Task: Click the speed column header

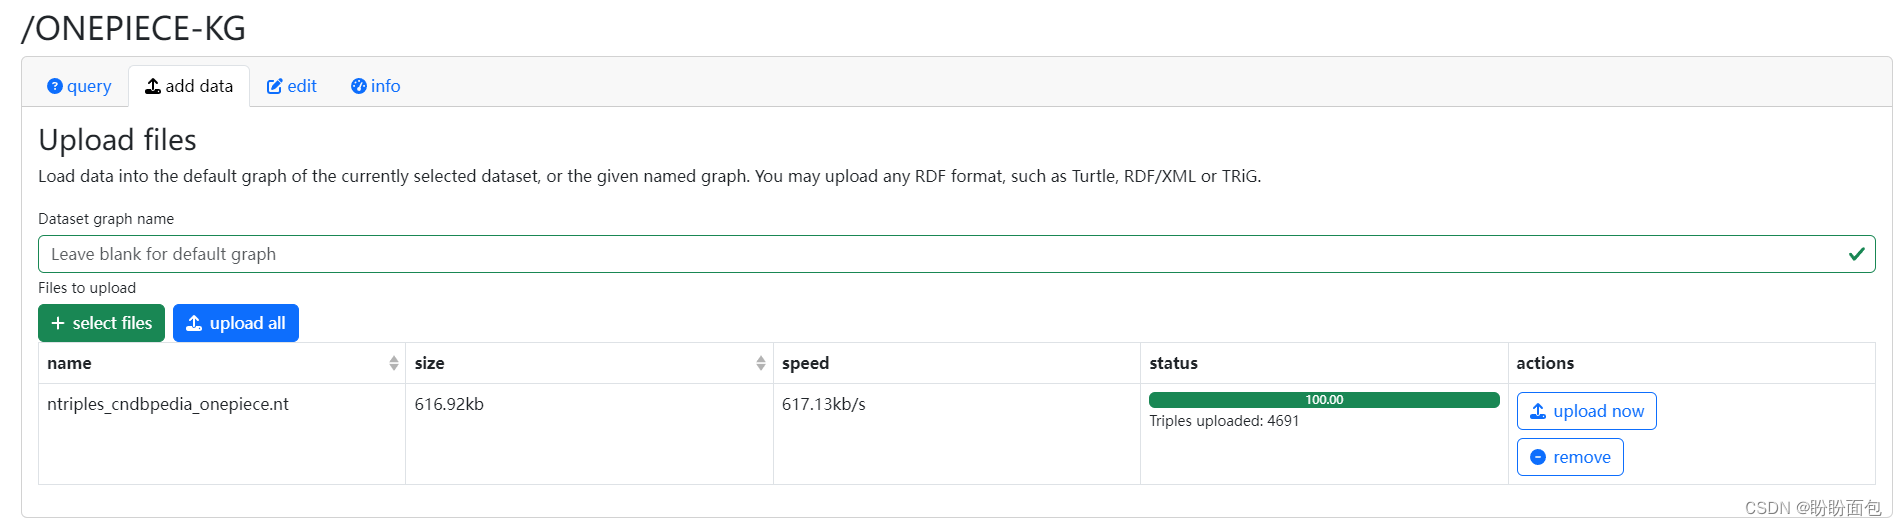Action: point(805,364)
